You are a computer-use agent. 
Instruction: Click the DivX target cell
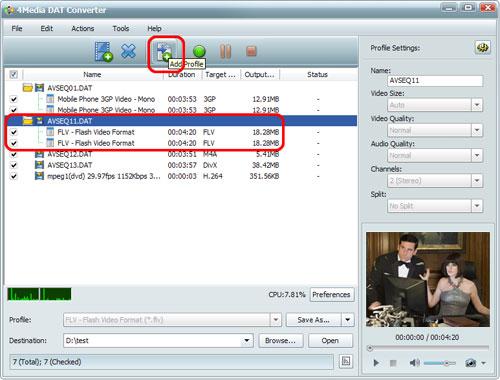210,165
